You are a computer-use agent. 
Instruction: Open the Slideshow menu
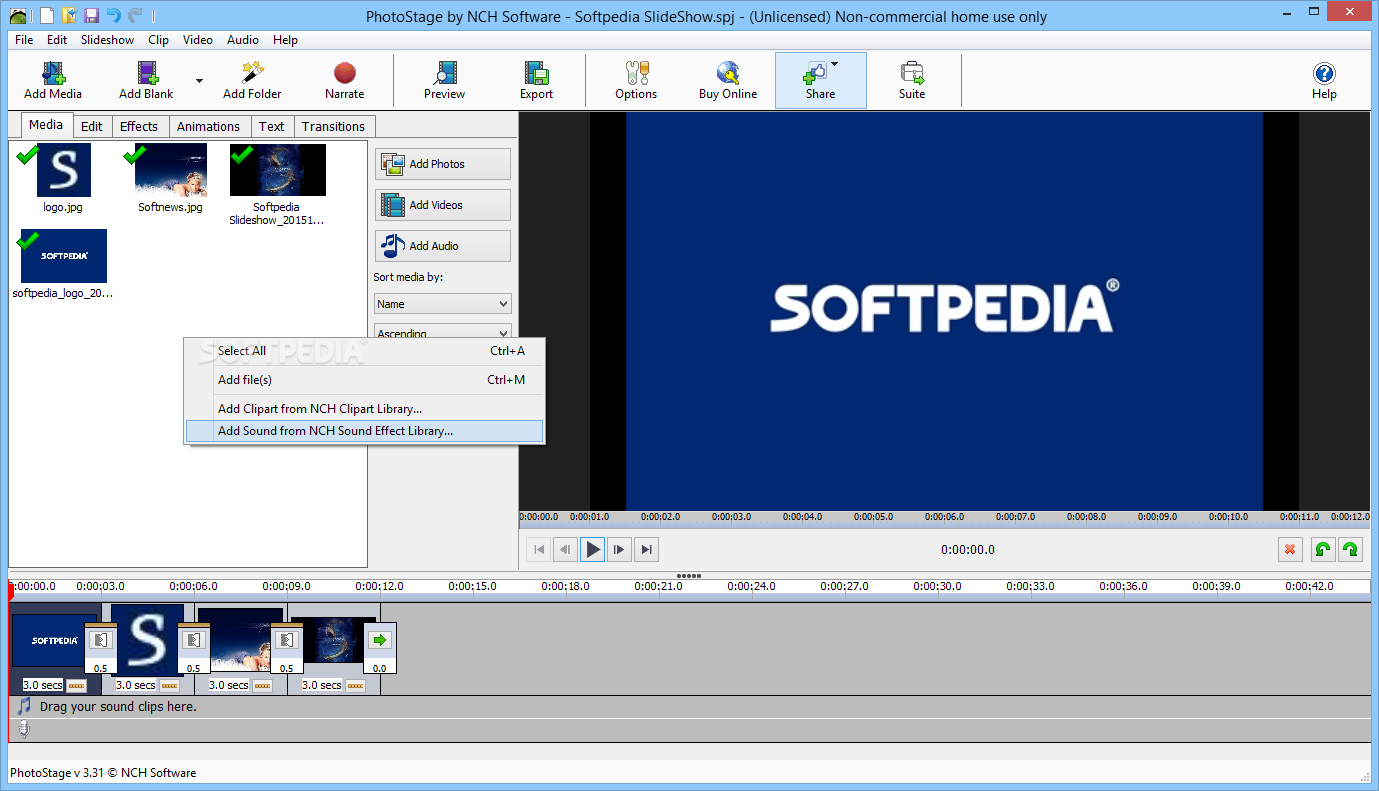point(107,40)
